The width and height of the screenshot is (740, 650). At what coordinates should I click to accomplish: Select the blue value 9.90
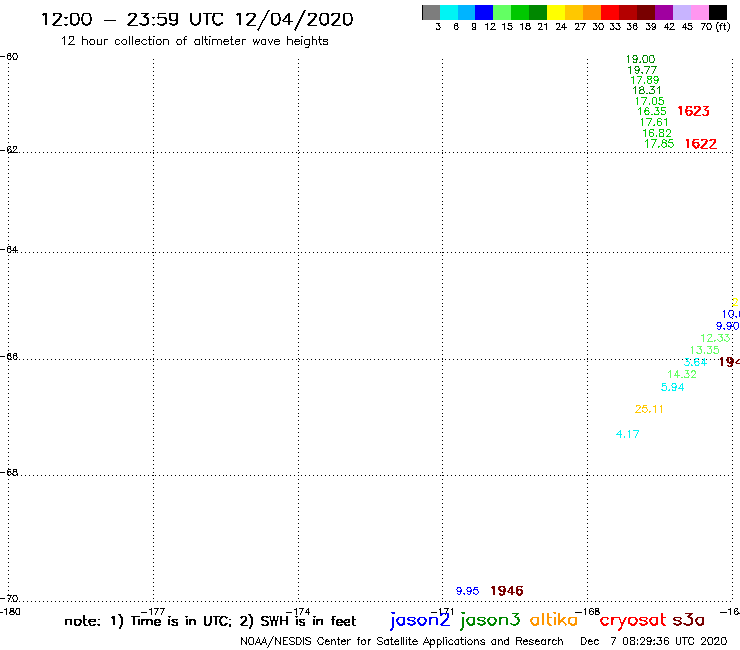(x=727, y=326)
